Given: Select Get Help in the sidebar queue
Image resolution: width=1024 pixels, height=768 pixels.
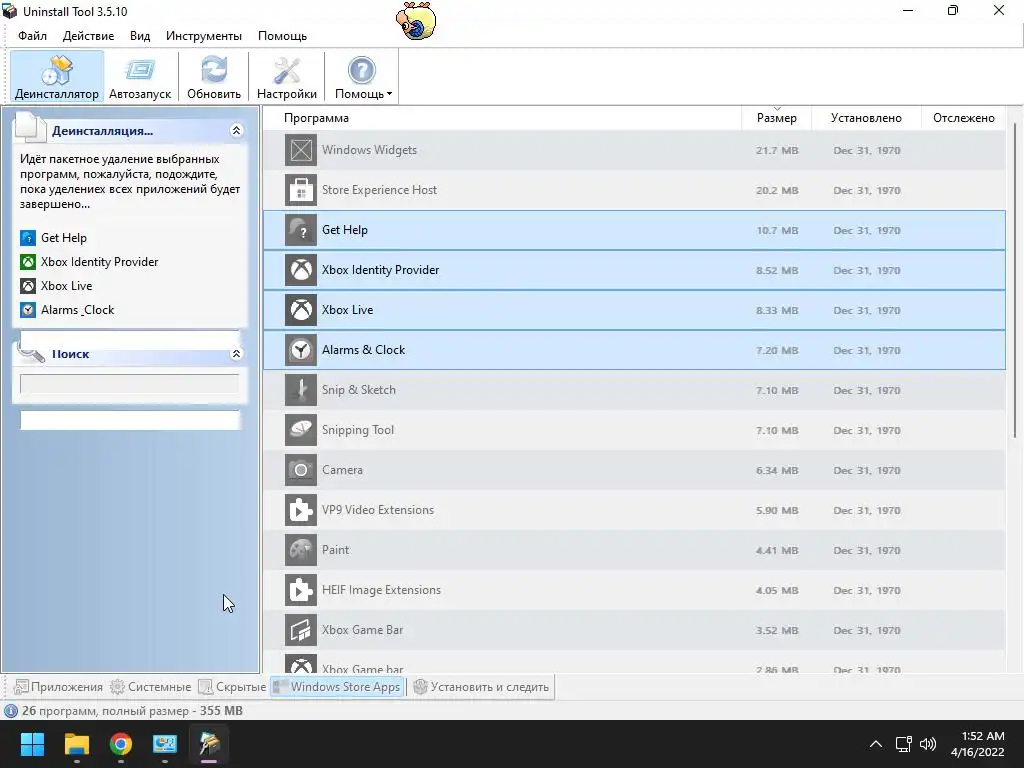Looking at the screenshot, I should tap(64, 238).
